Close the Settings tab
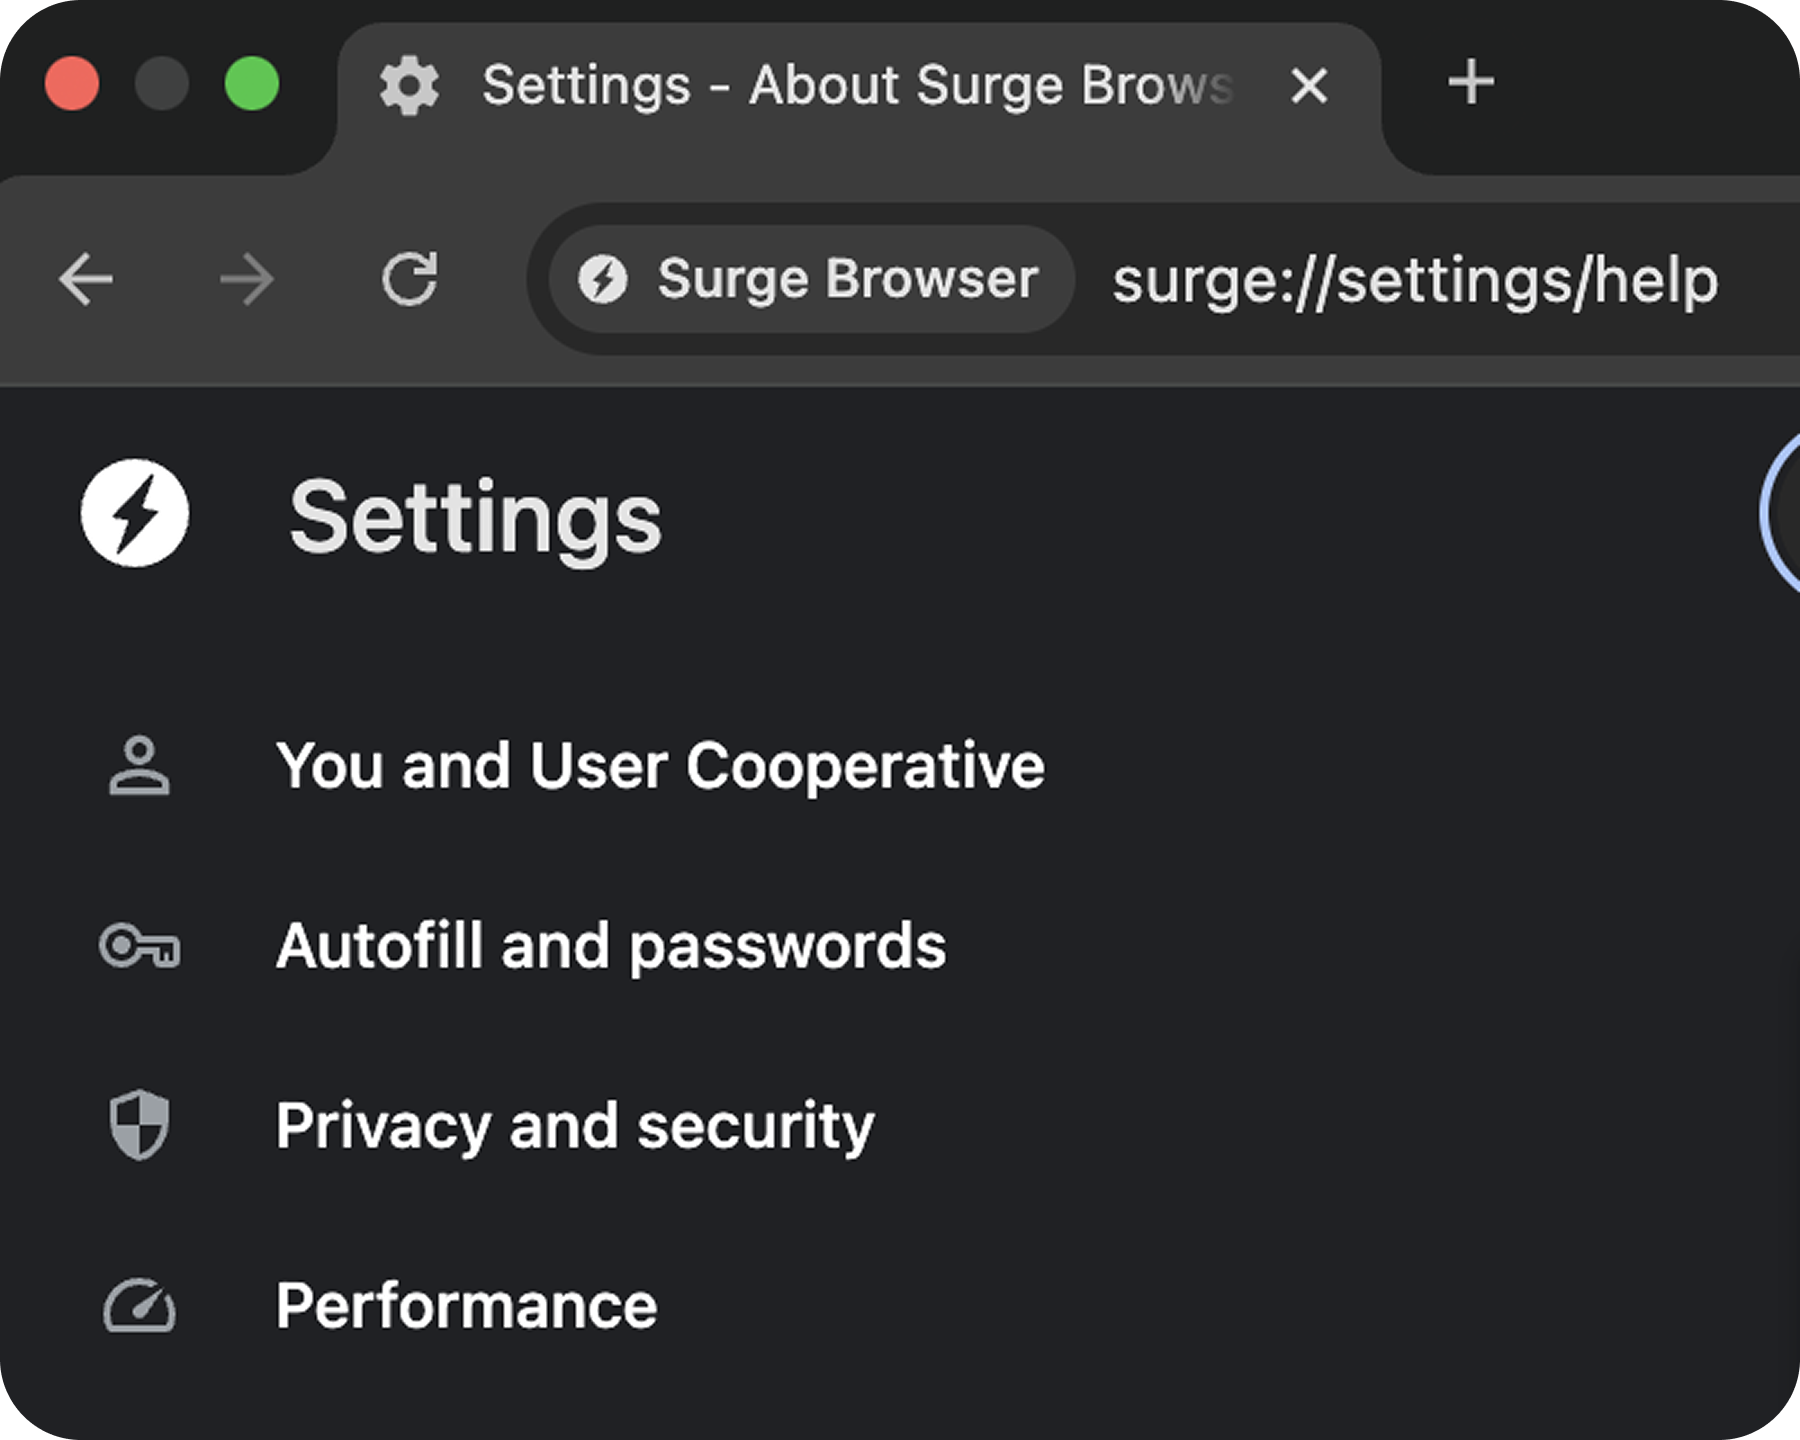 (1309, 85)
